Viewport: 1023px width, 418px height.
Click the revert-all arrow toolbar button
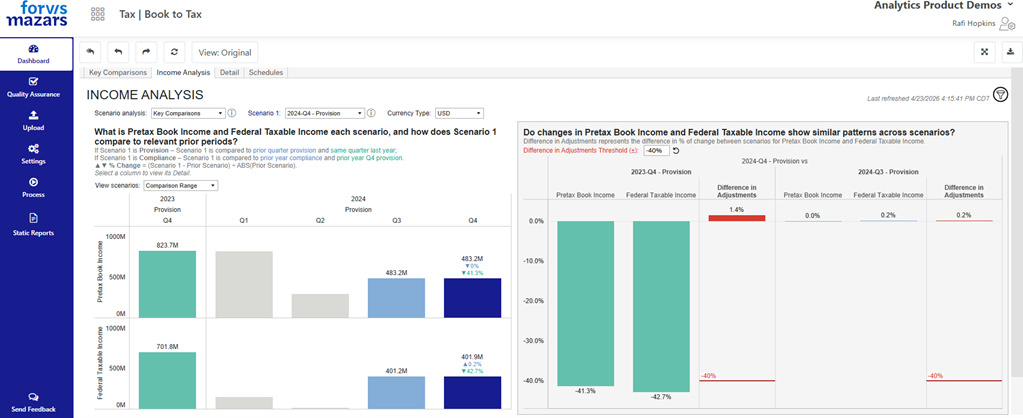90,52
